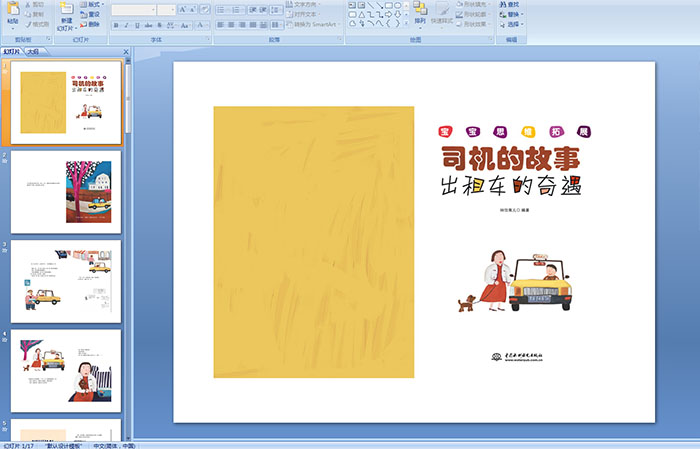Insert a New Slide (新建幻灯片)
This screenshot has height=449, width=700.
click(x=67, y=16)
